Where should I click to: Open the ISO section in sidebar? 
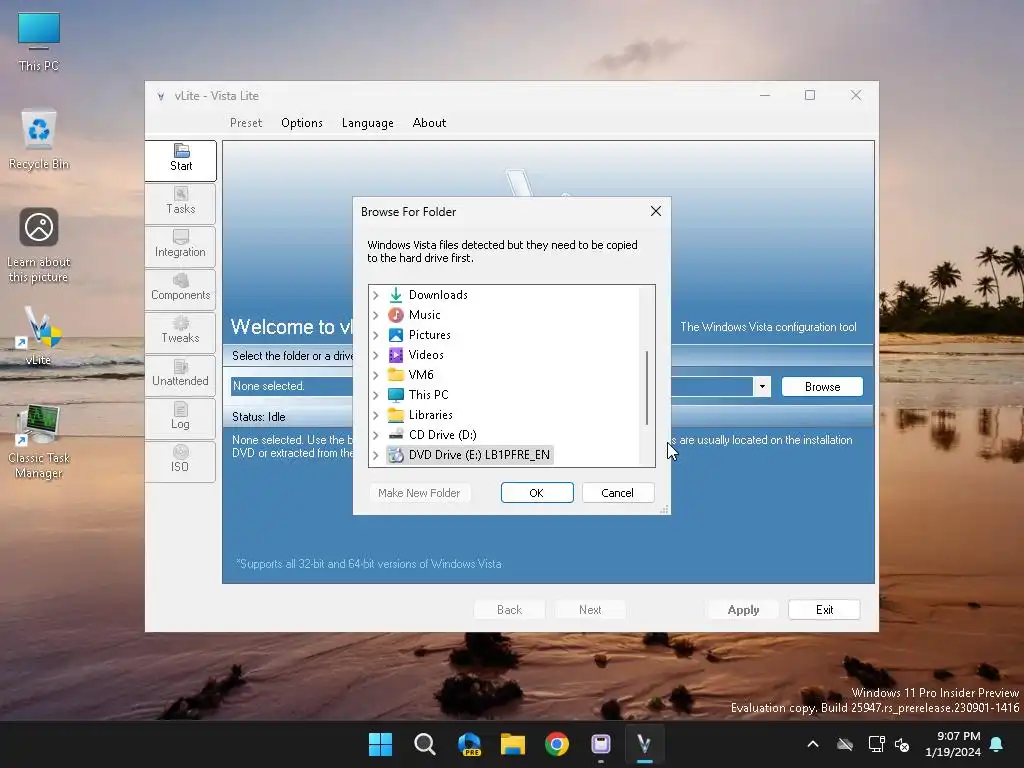[x=181, y=461]
